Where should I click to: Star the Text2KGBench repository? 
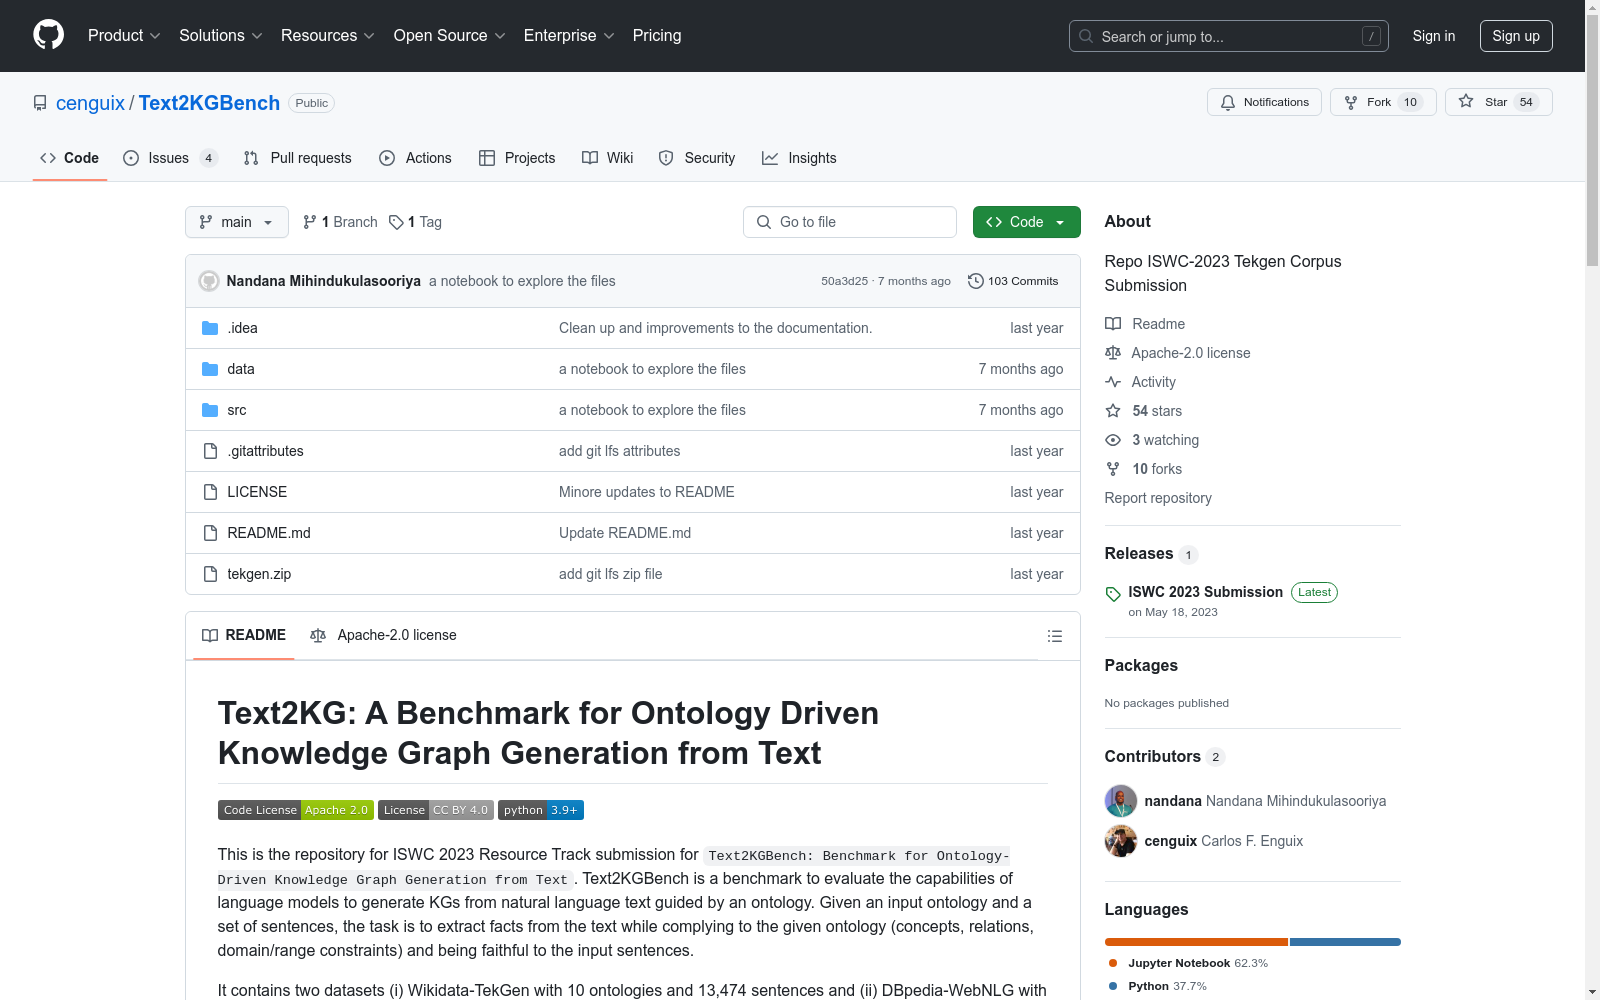[x=1498, y=102]
